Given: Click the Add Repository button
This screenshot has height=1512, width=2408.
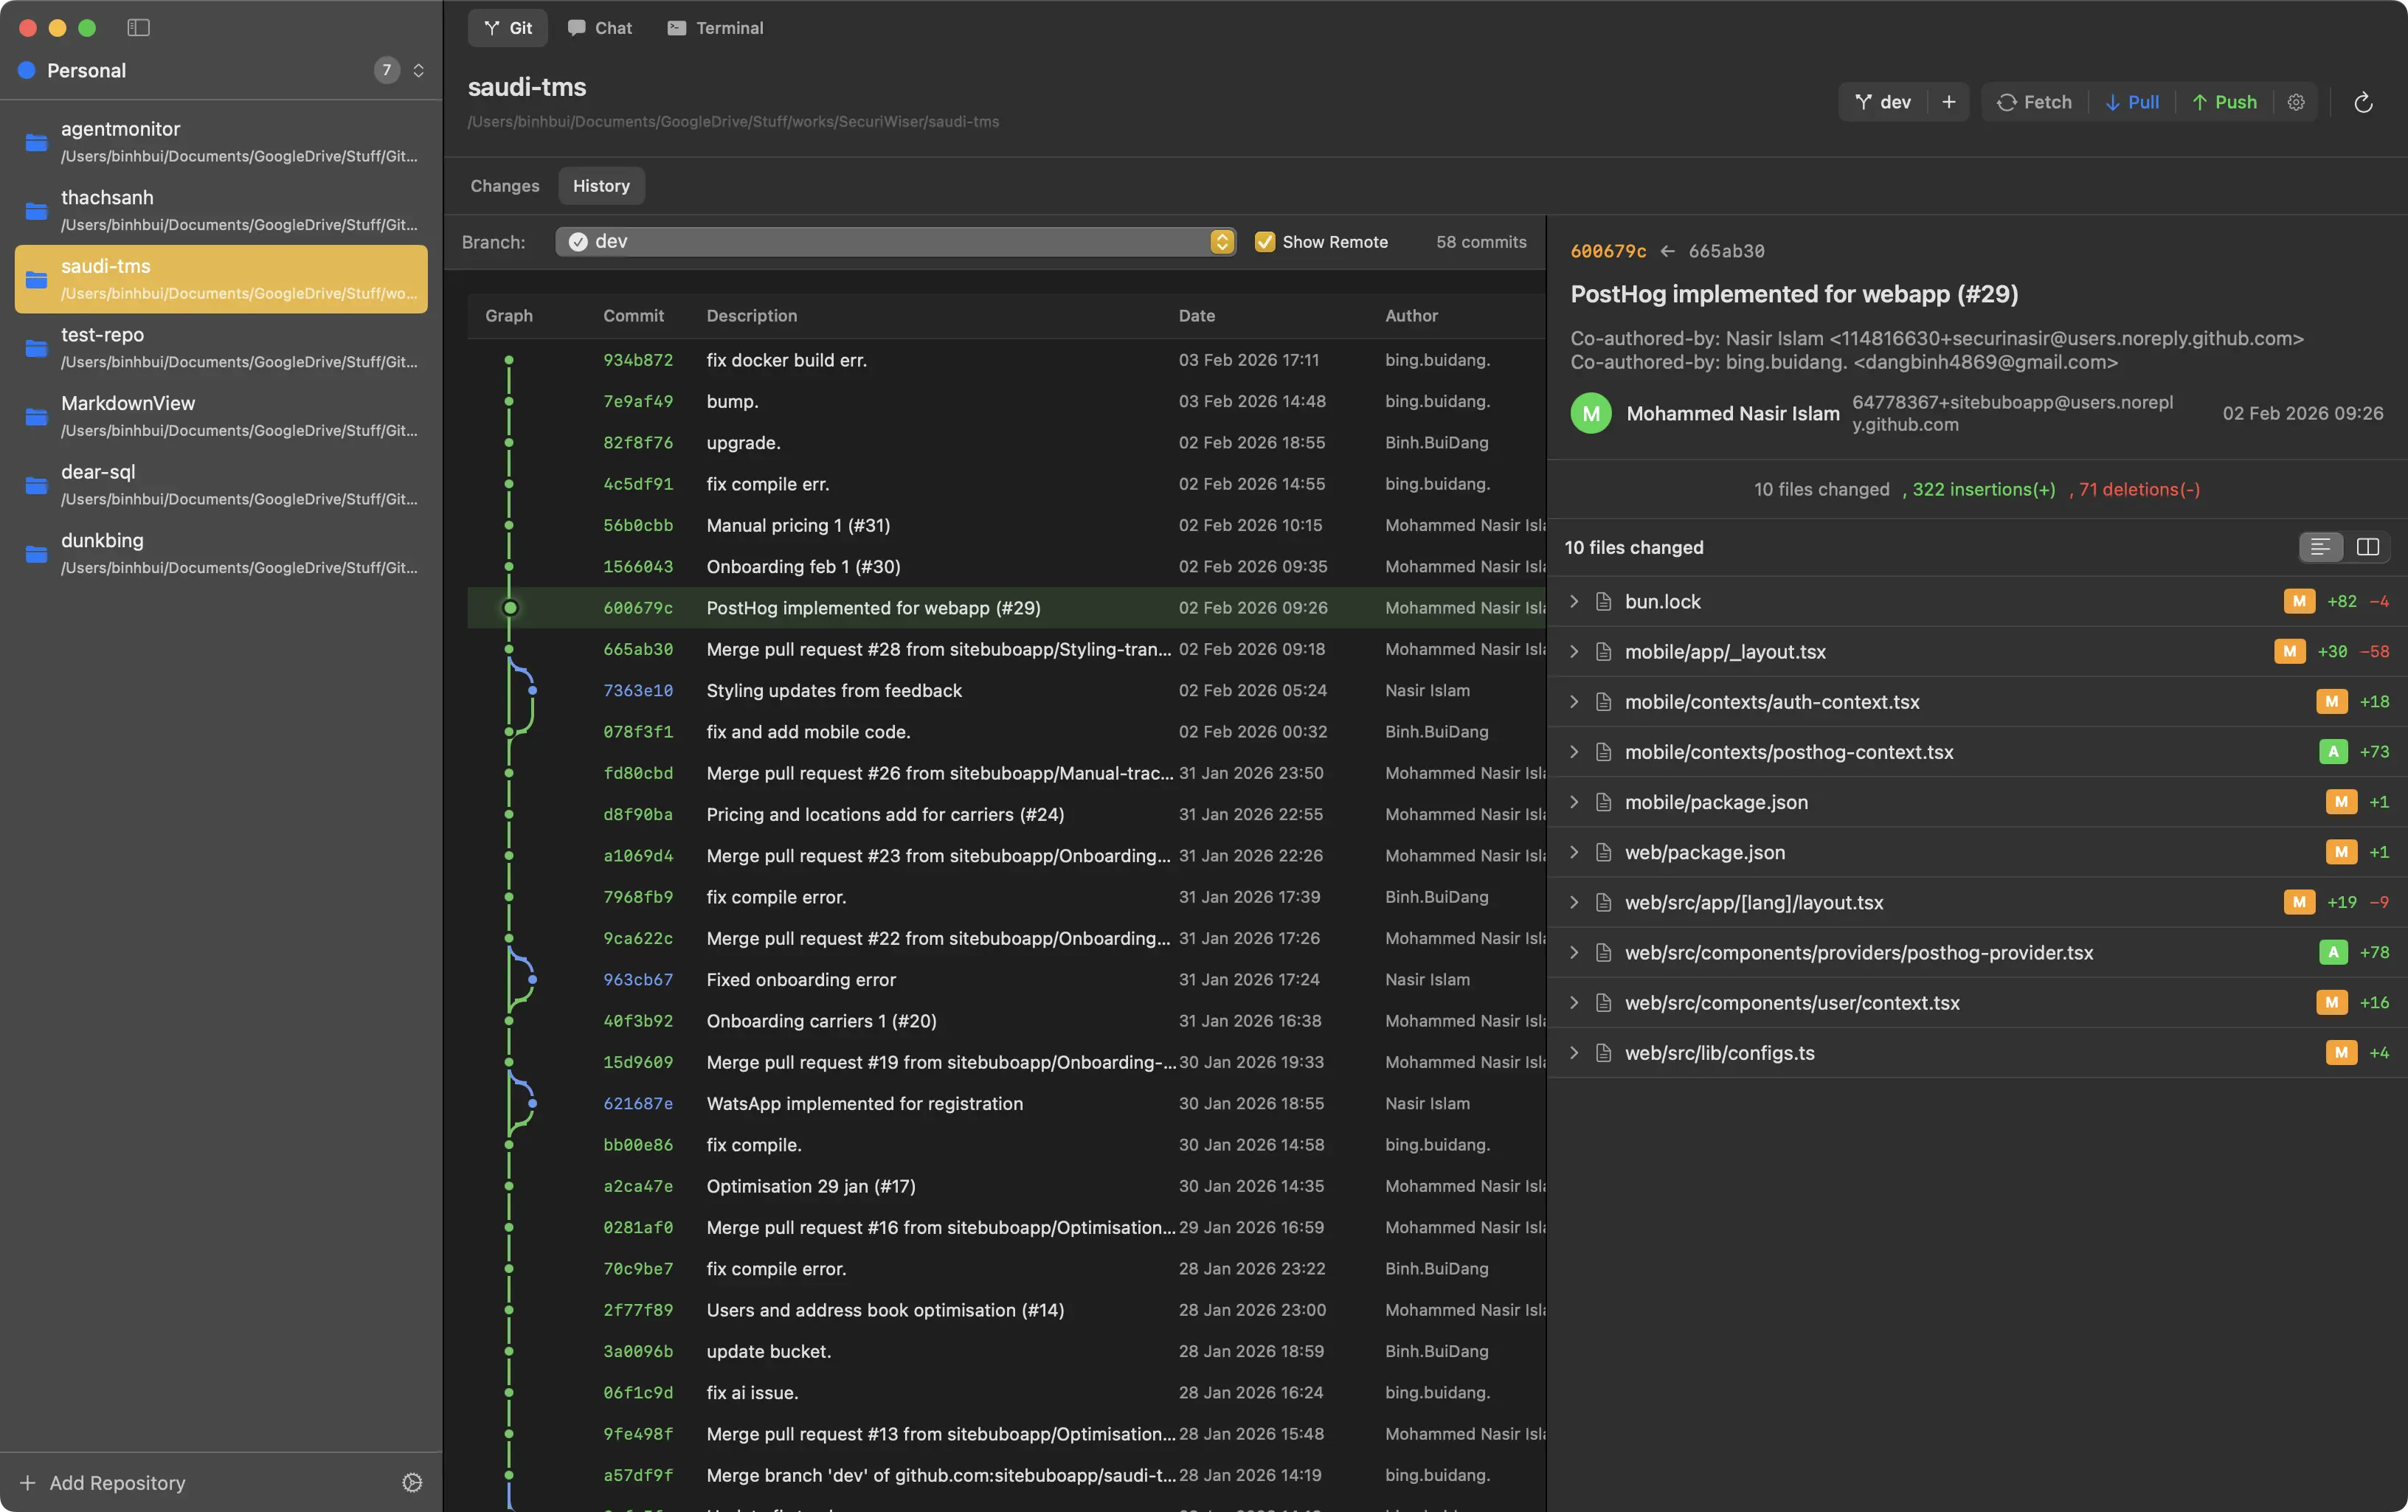Looking at the screenshot, I should 103,1482.
